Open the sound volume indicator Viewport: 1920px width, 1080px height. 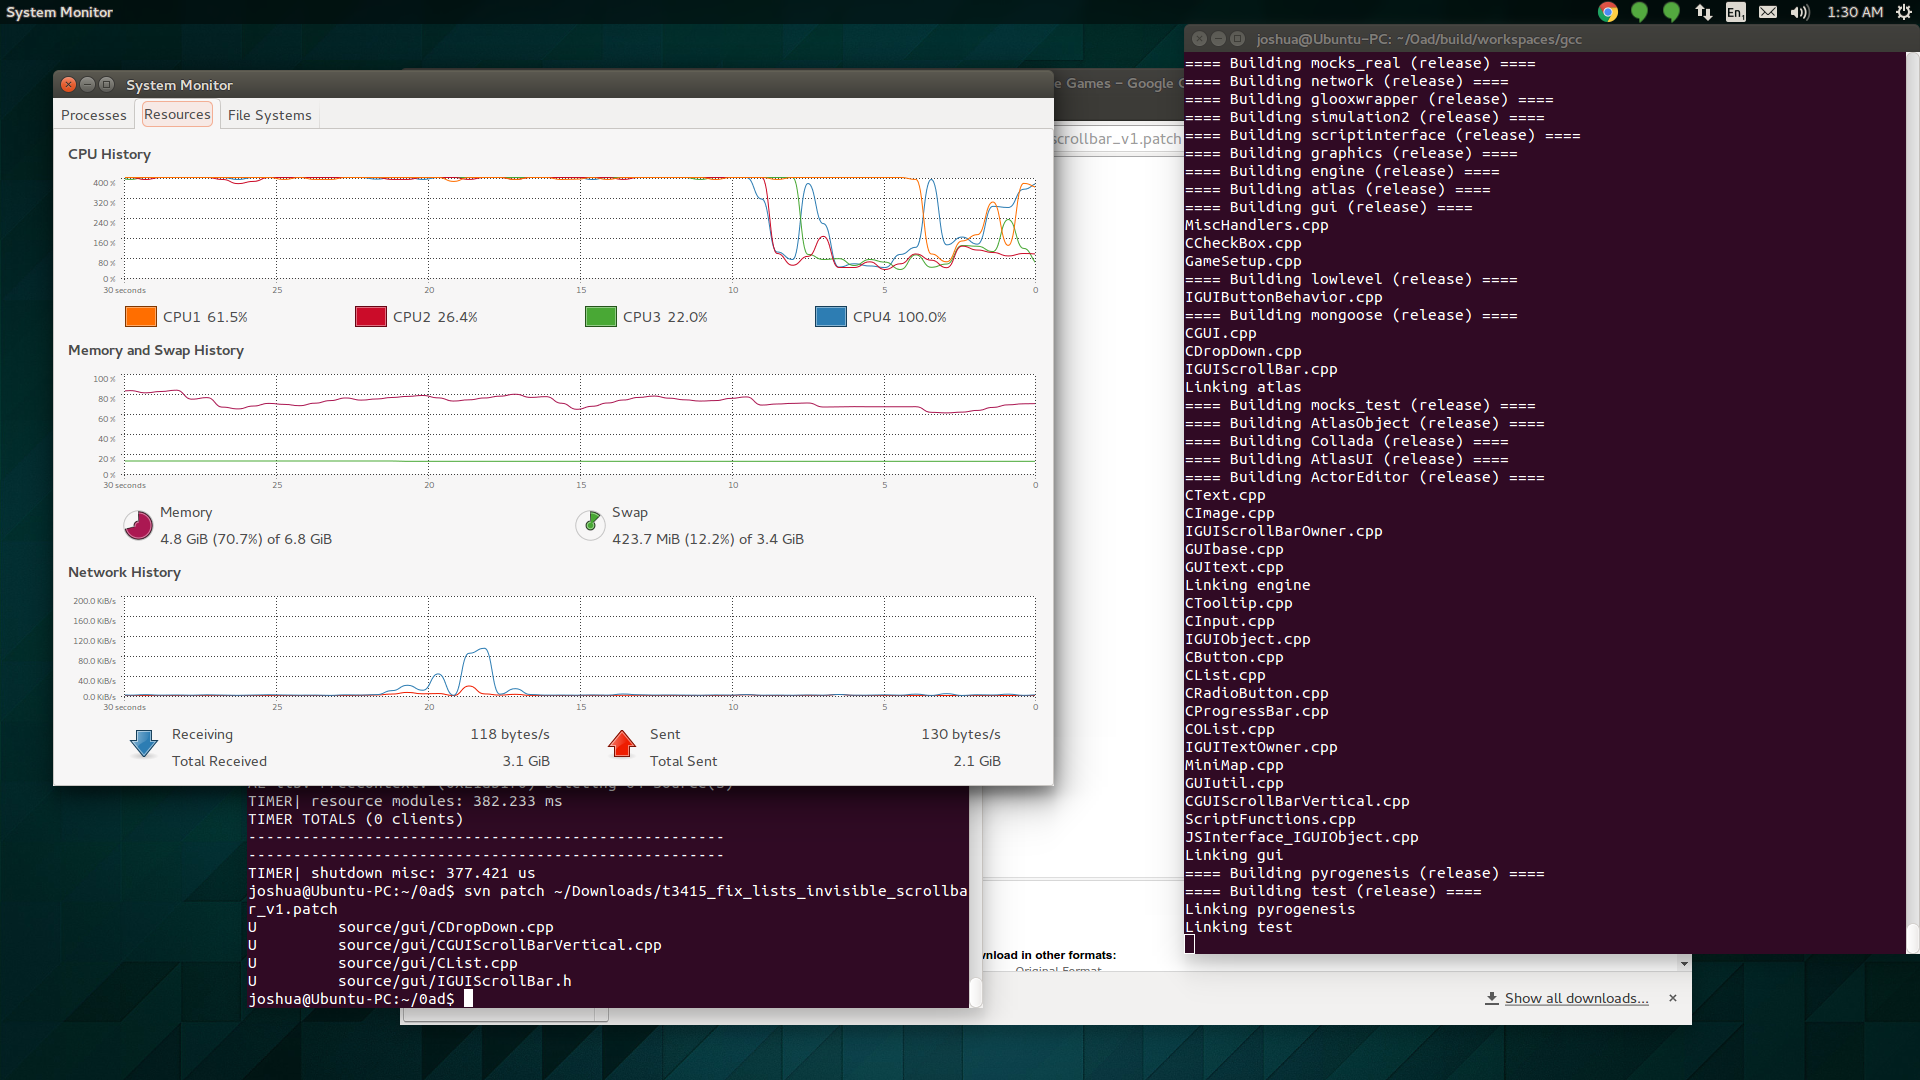coord(1800,12)
